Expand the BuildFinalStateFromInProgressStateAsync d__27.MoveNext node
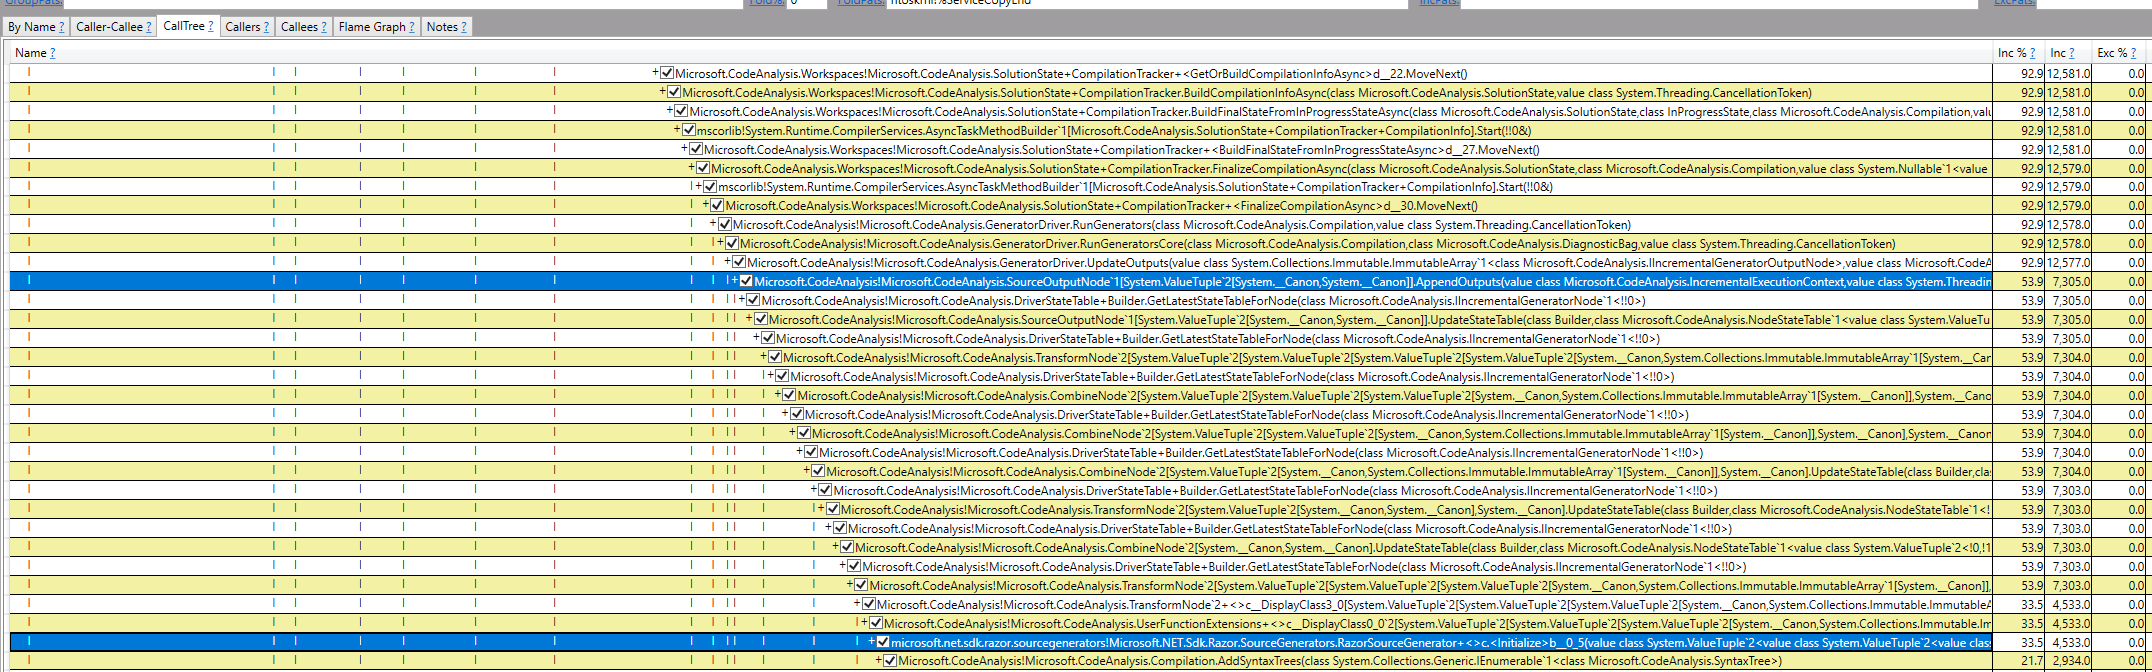Image resolution: width=2152 pixels, height=672 pixels. [685, 149]
